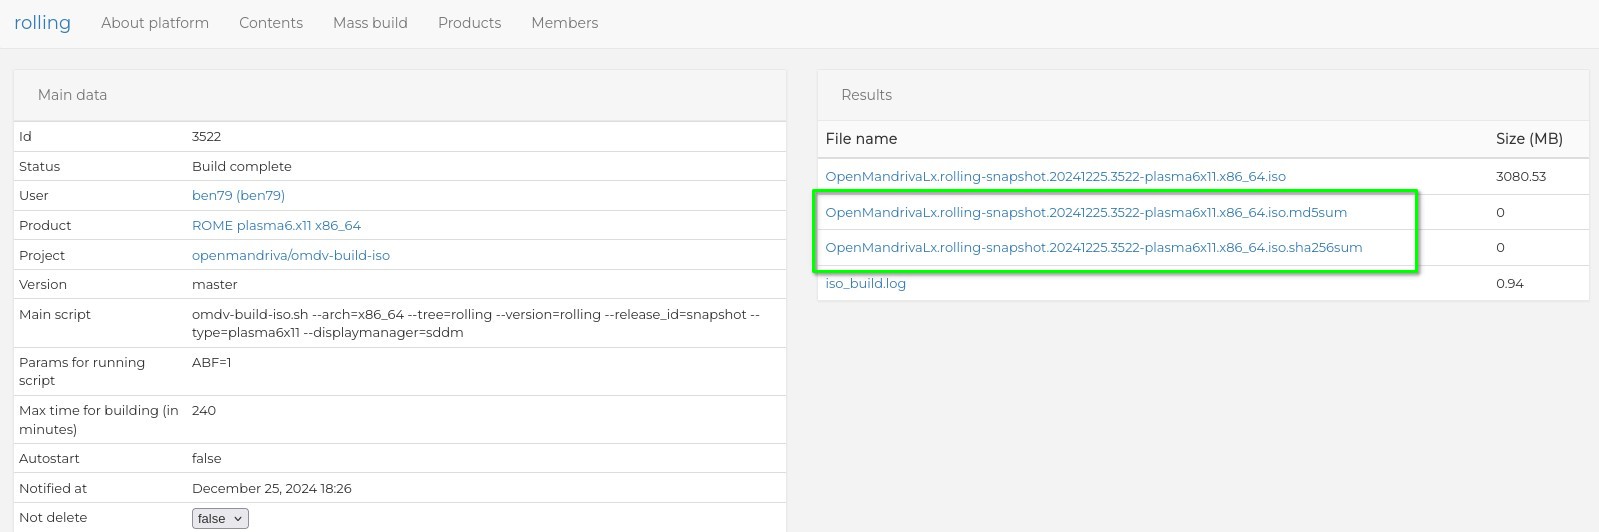
Task: Select the 3080.53 size value
Action: (x=1521, y=176)
